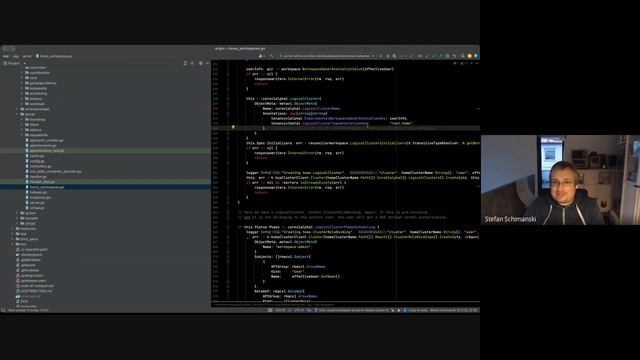Open apiextensions.go in project tree
Viewport: 640px width, 360px height.
coord(41,145)
